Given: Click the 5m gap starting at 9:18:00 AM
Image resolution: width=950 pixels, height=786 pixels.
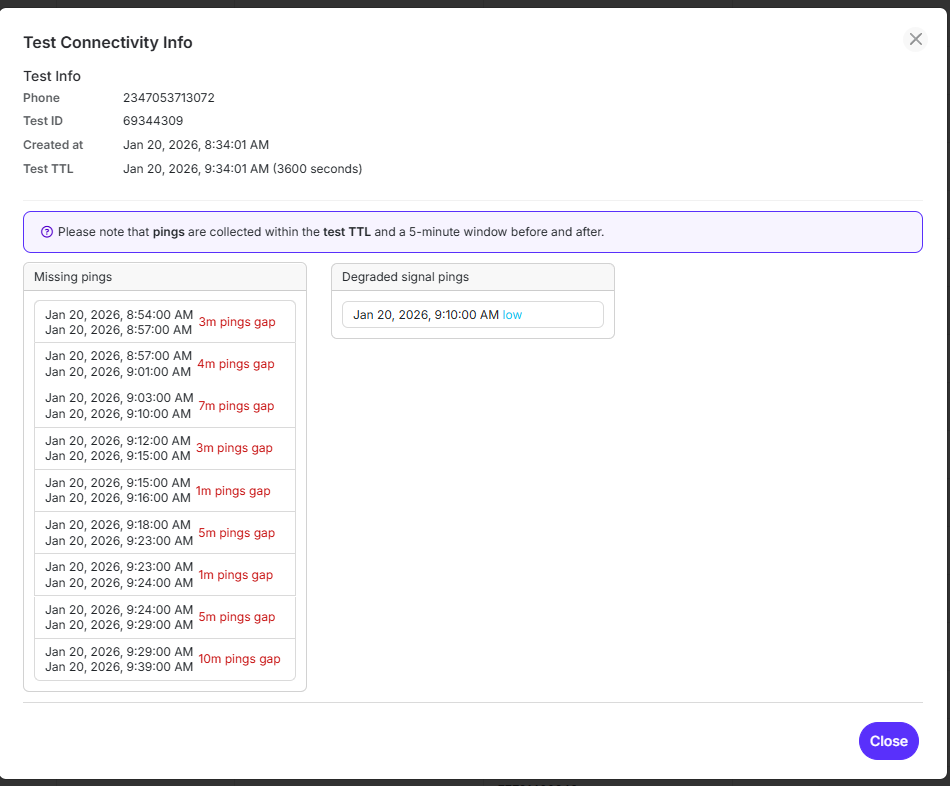Looking at the screenshot, I should click(x=164, y=532).
